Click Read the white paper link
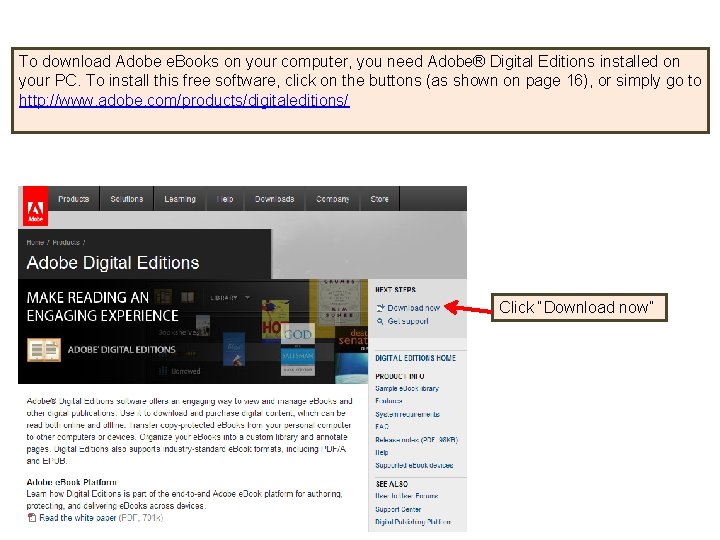Viewport: 720px width, 540px height. point(78,518)
